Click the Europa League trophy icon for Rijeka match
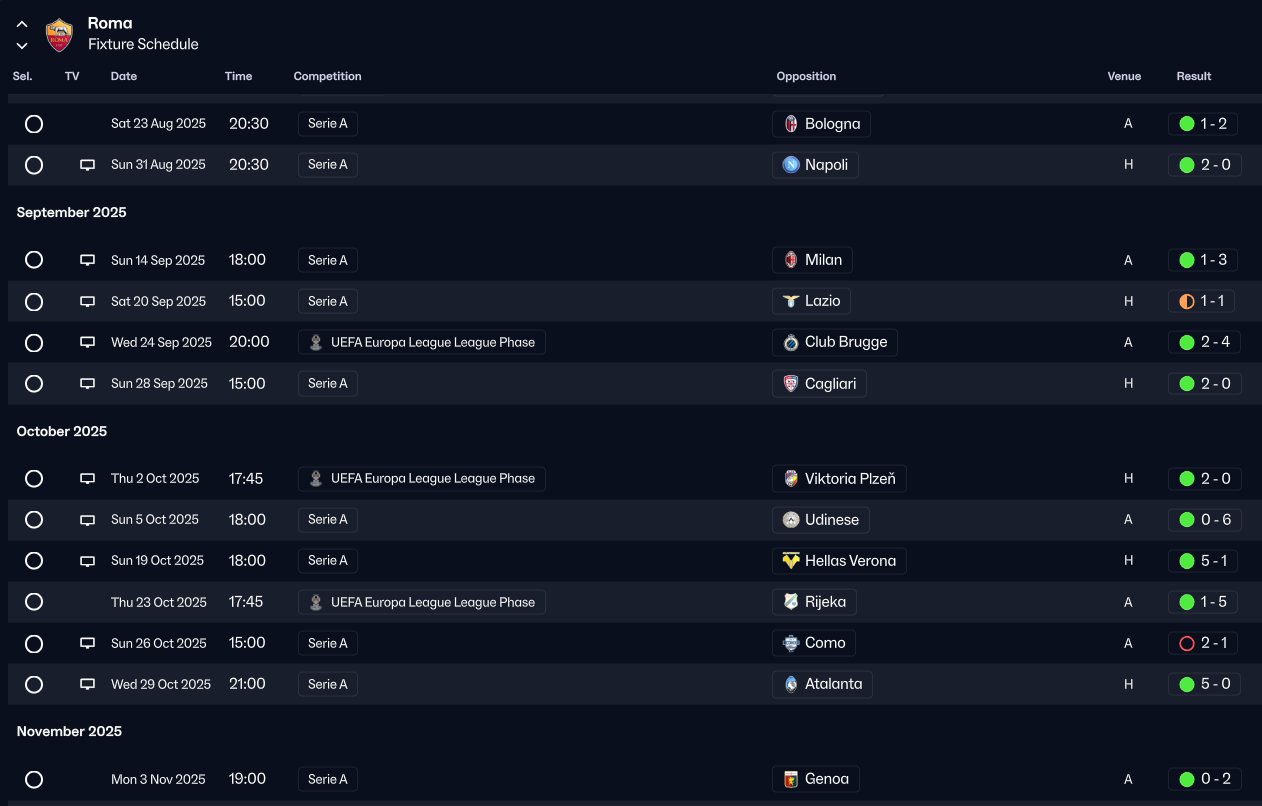The height and width of the screenshot is (806, 1262). click(316, 602)
